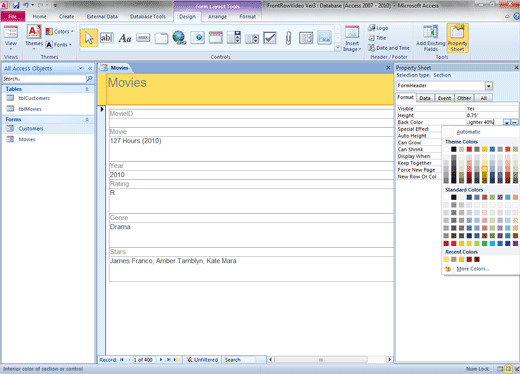Close the navigation pane shutter bar
The width and height of the screenshot is (520, 374).
pyautogui.click(x=90, y=68)
